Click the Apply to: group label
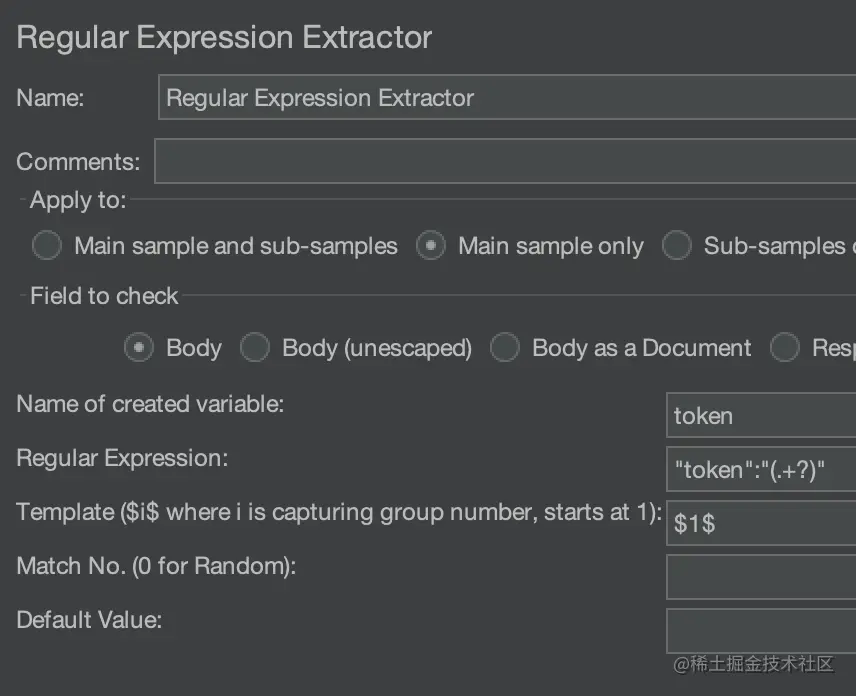856x696 pixels. click(78, 200)
